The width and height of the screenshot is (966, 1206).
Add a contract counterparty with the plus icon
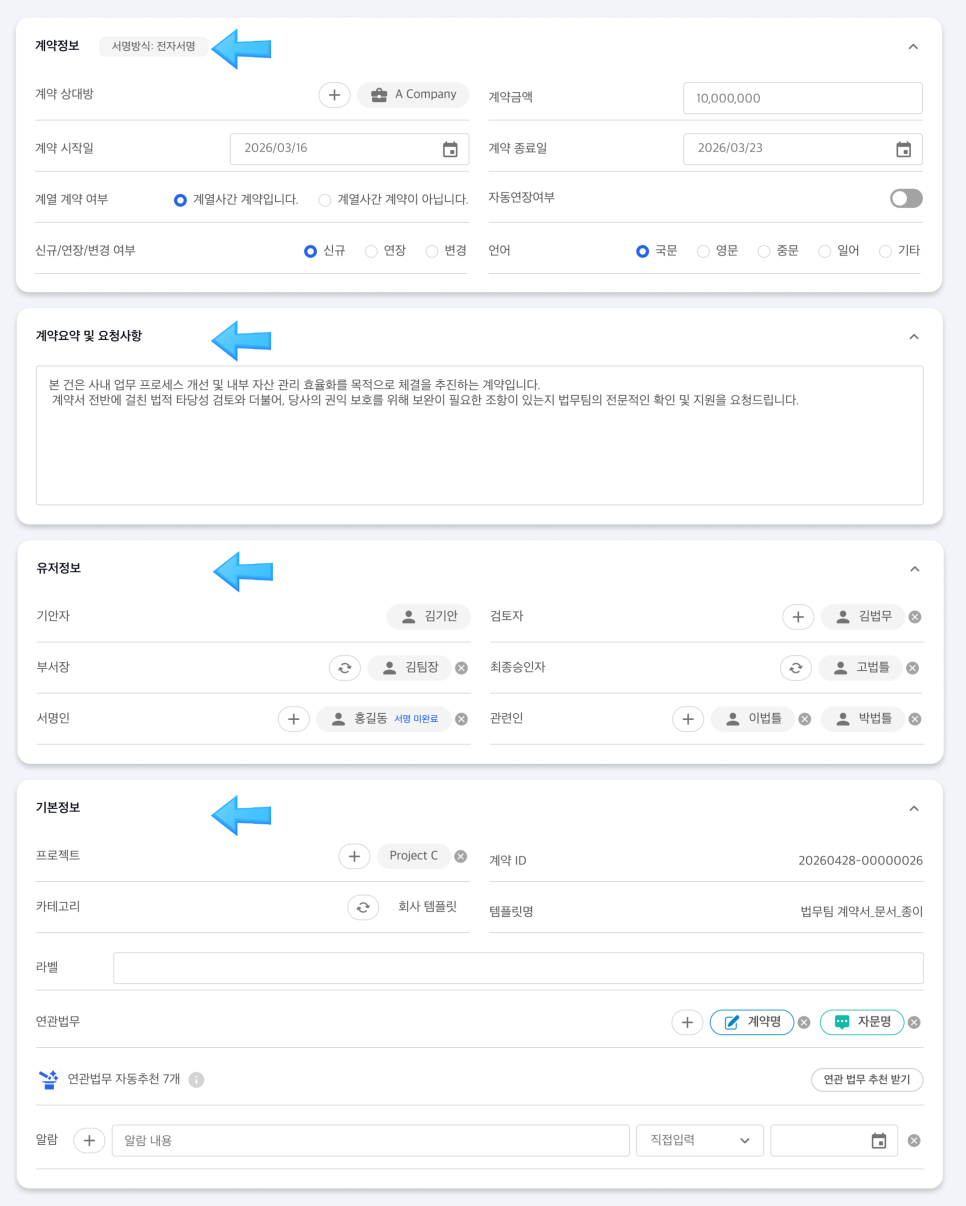[x=334, y=94]
